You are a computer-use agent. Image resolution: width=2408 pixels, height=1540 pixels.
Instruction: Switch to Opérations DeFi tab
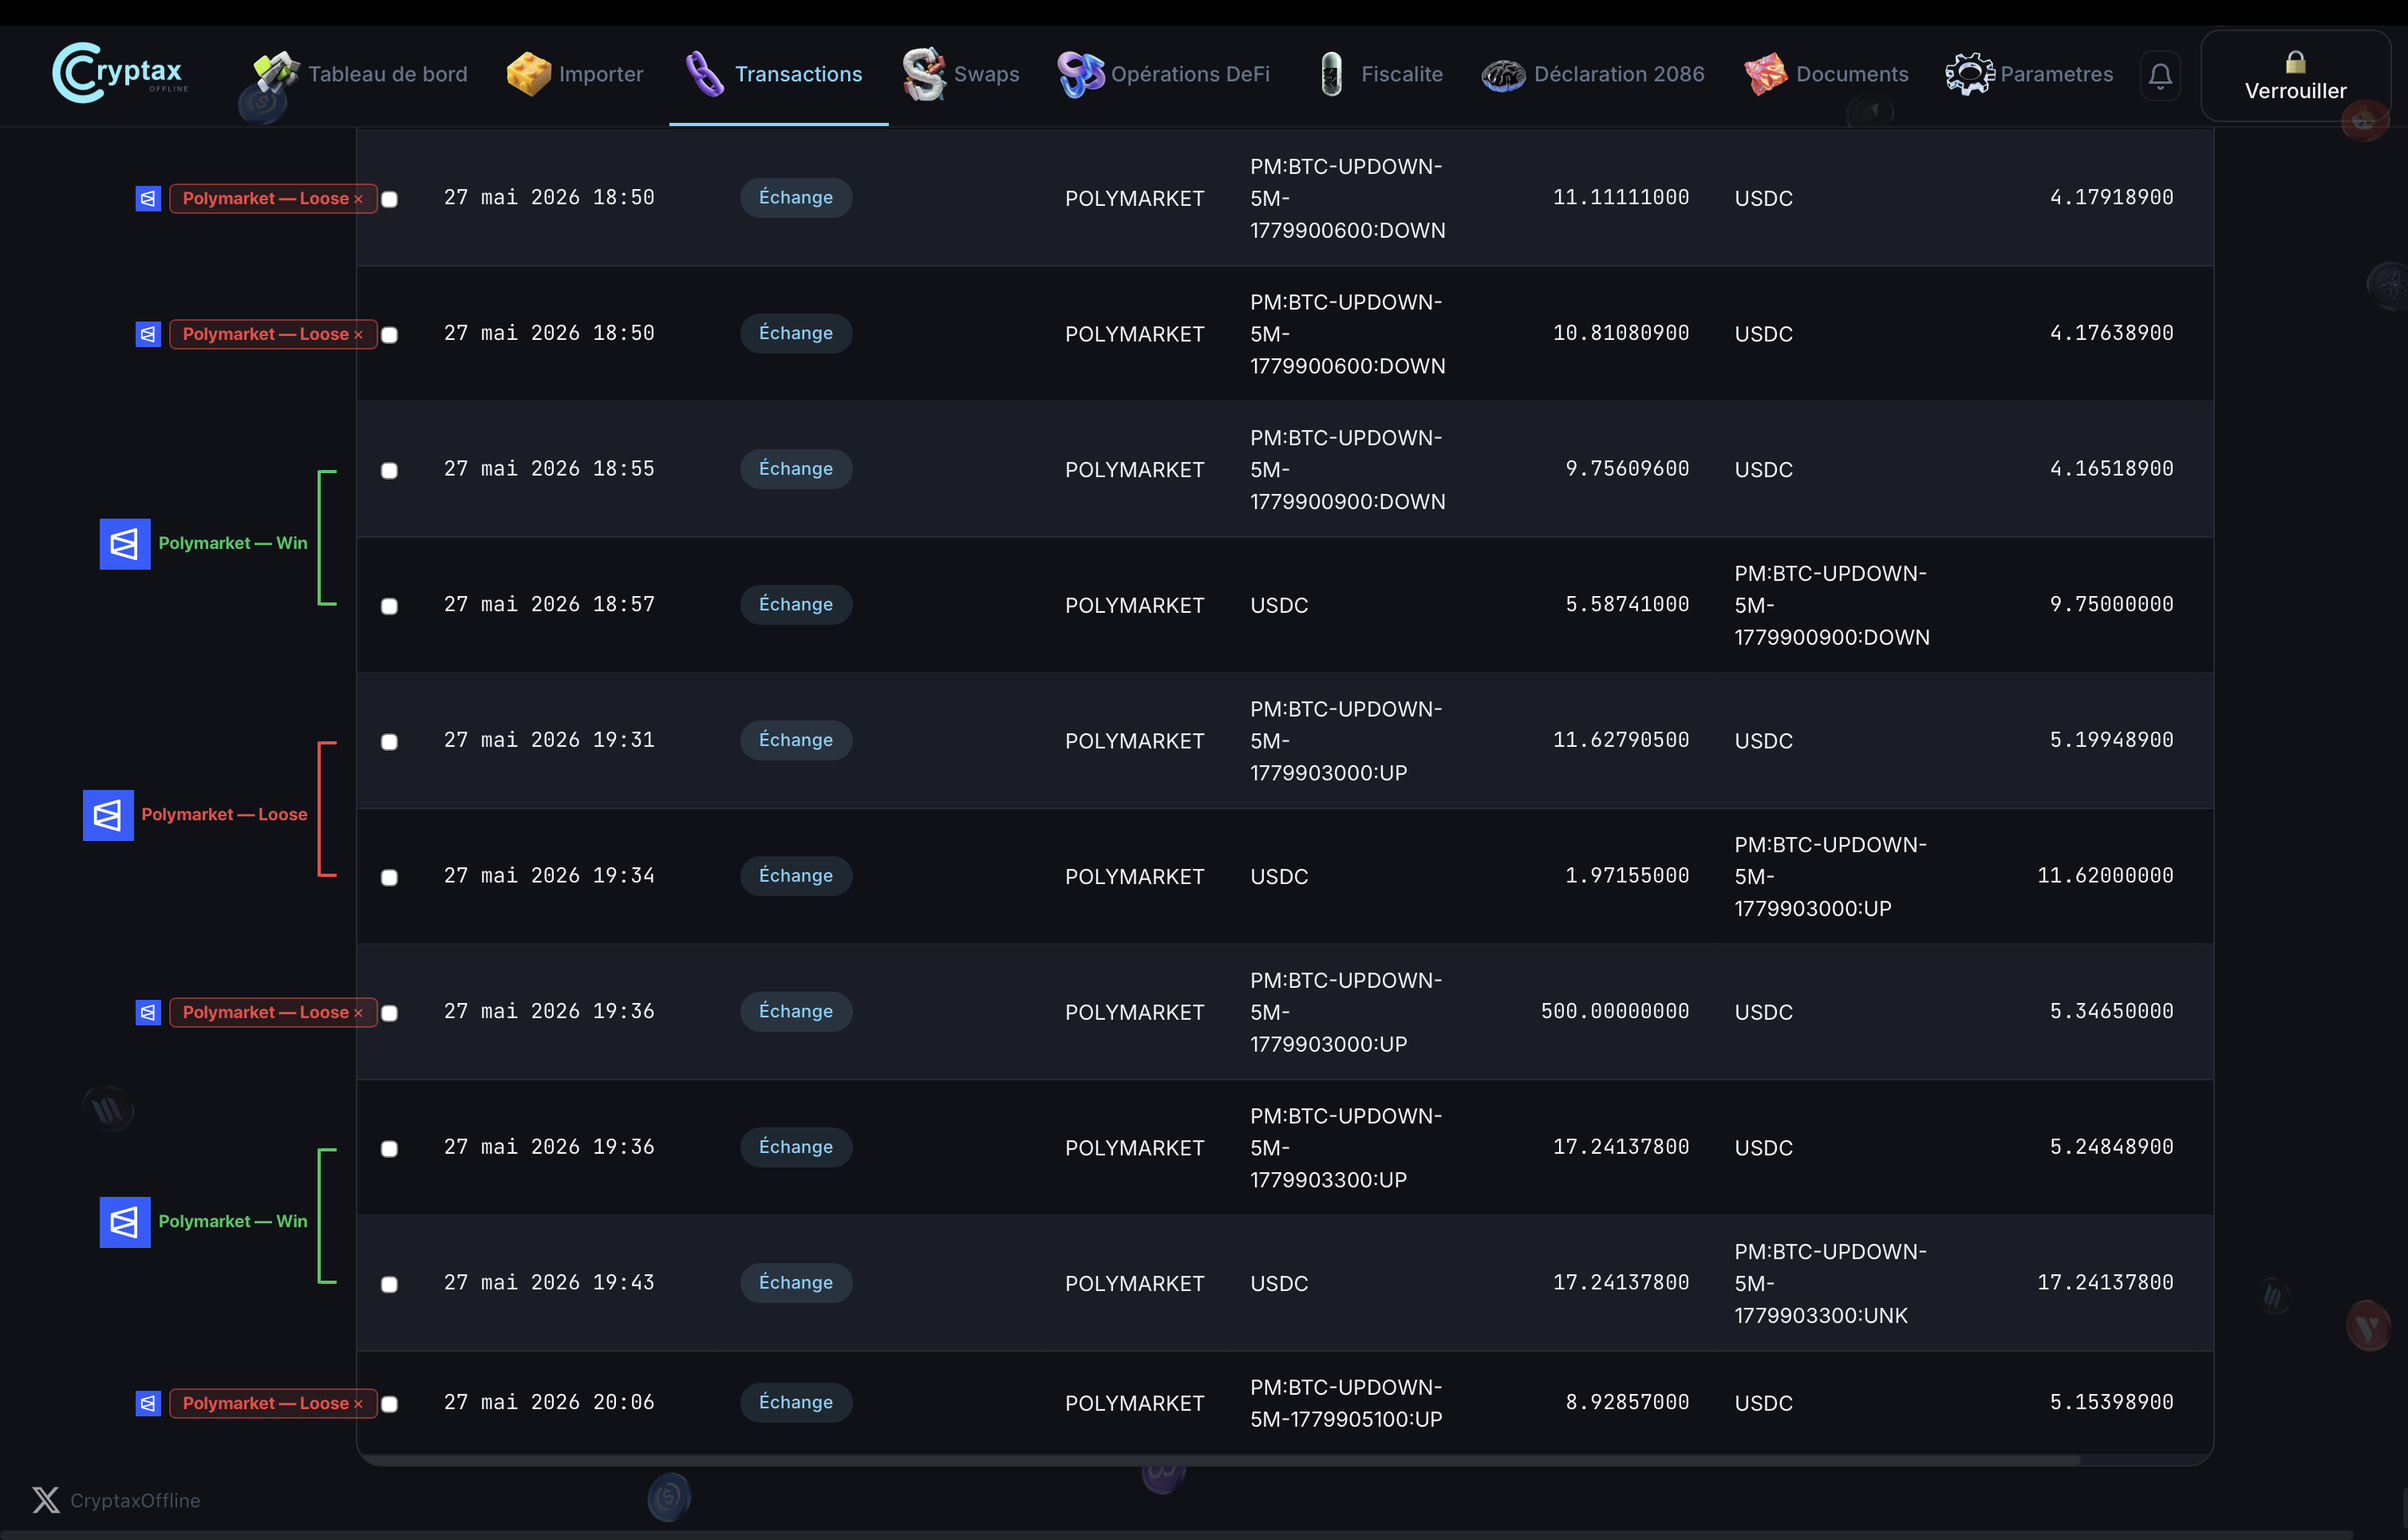[1164, 74]
